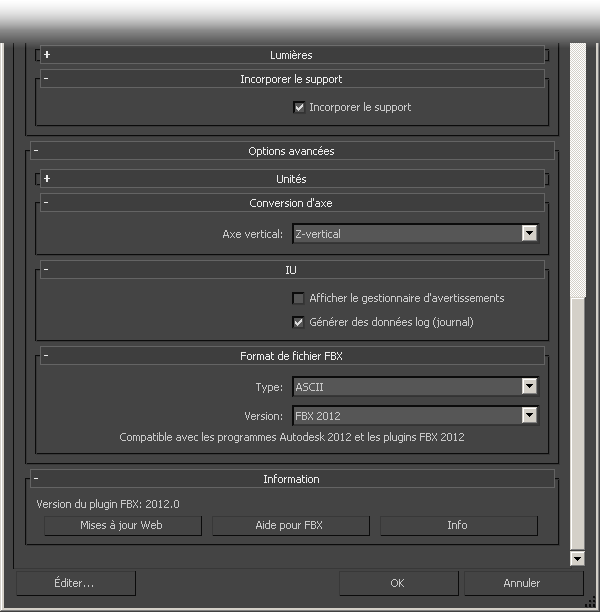
Task: Click the window resize grip corner
Action: click(x=591, y=603)
